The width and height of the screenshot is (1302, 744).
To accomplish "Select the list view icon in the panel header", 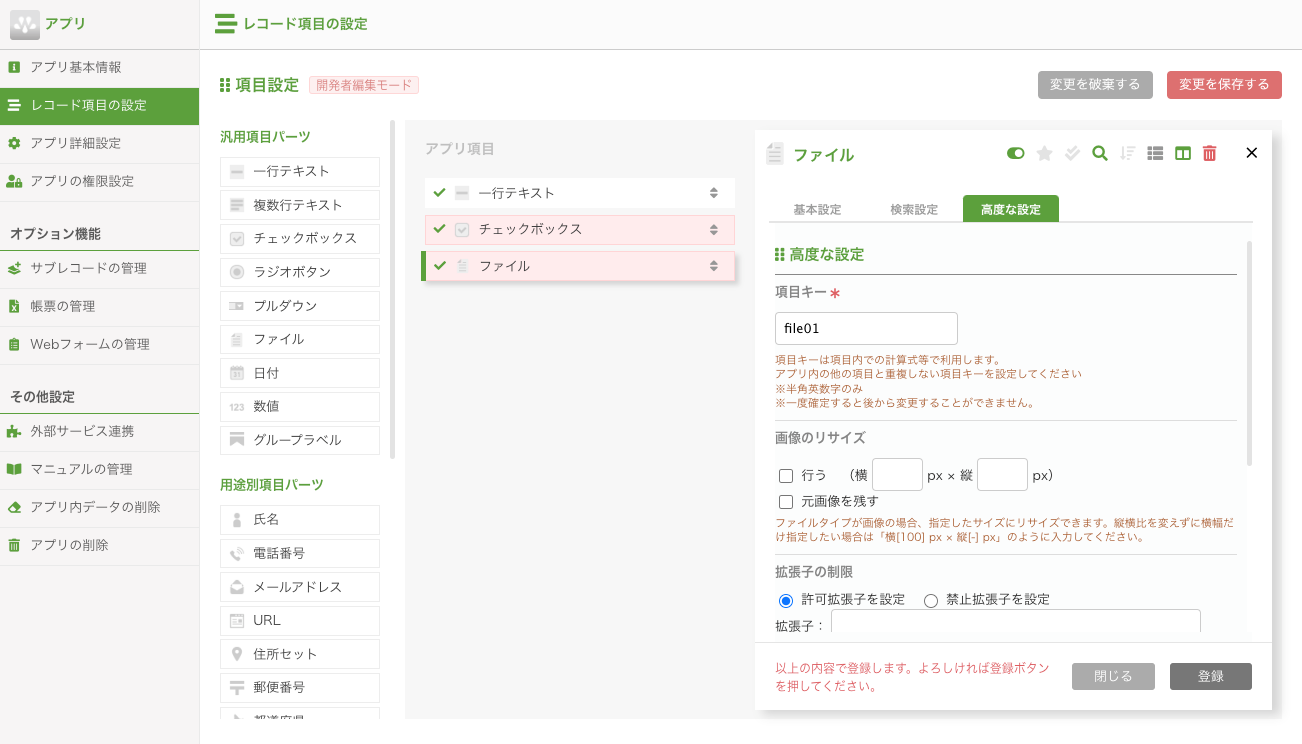I will (x=1155, y=154).
